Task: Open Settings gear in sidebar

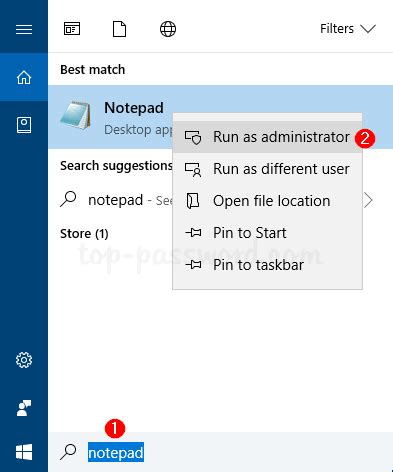Action: [24, 360]
